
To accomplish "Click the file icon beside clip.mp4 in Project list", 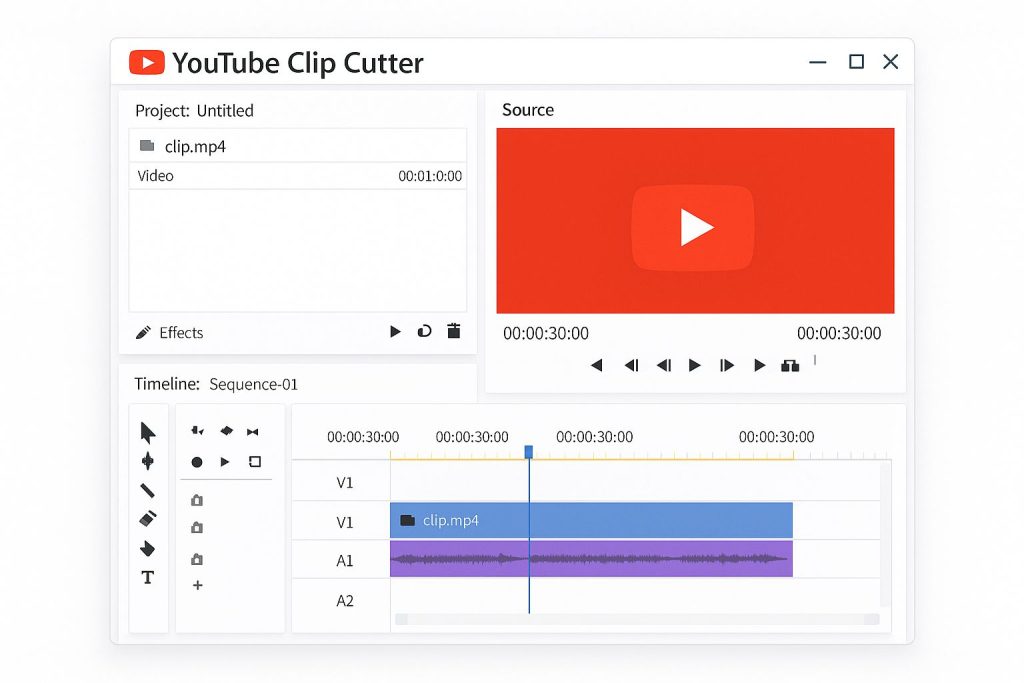I will (x=147, y=146).
